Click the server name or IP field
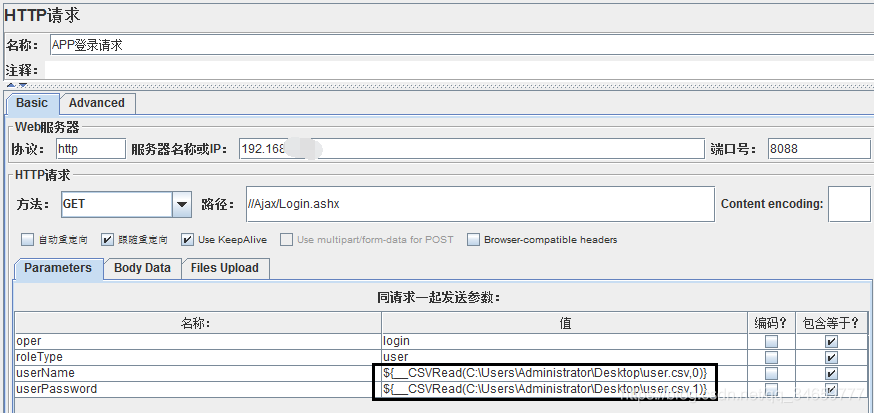Screen dimensions: 874x413 pos(472,149)
